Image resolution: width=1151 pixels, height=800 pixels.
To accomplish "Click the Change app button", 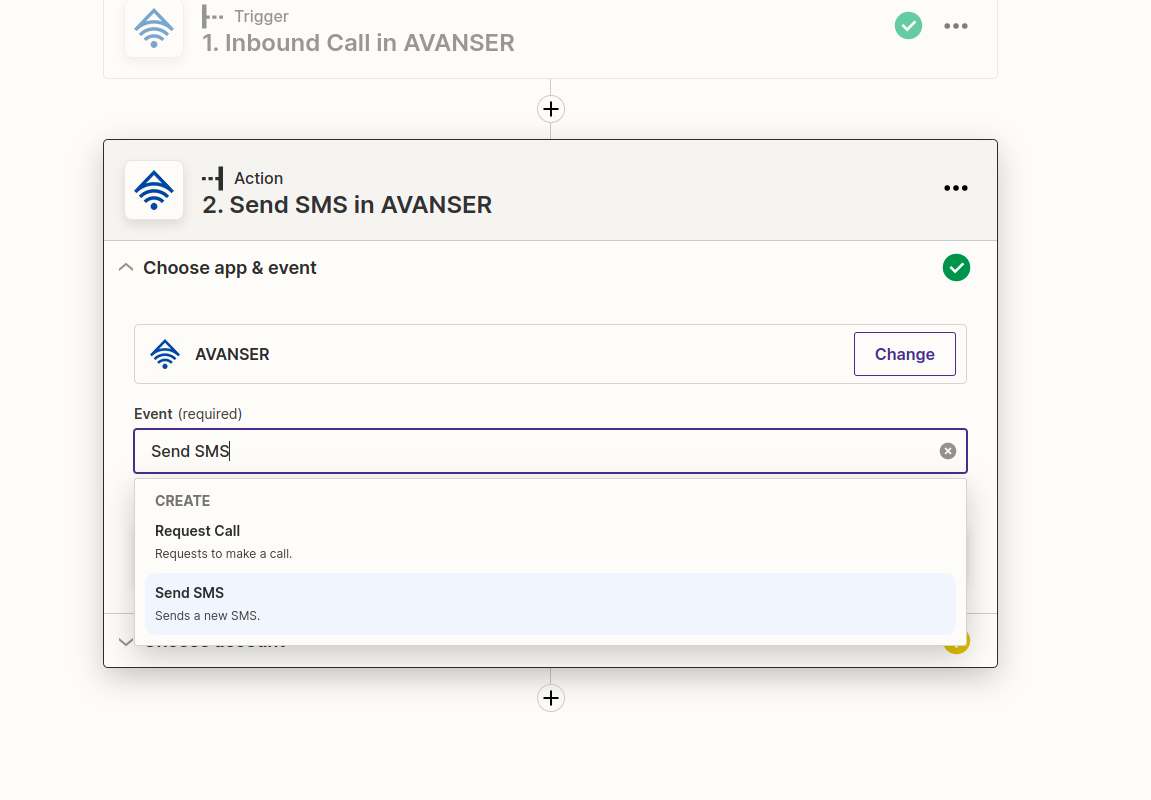I will (x=904, y=354).
